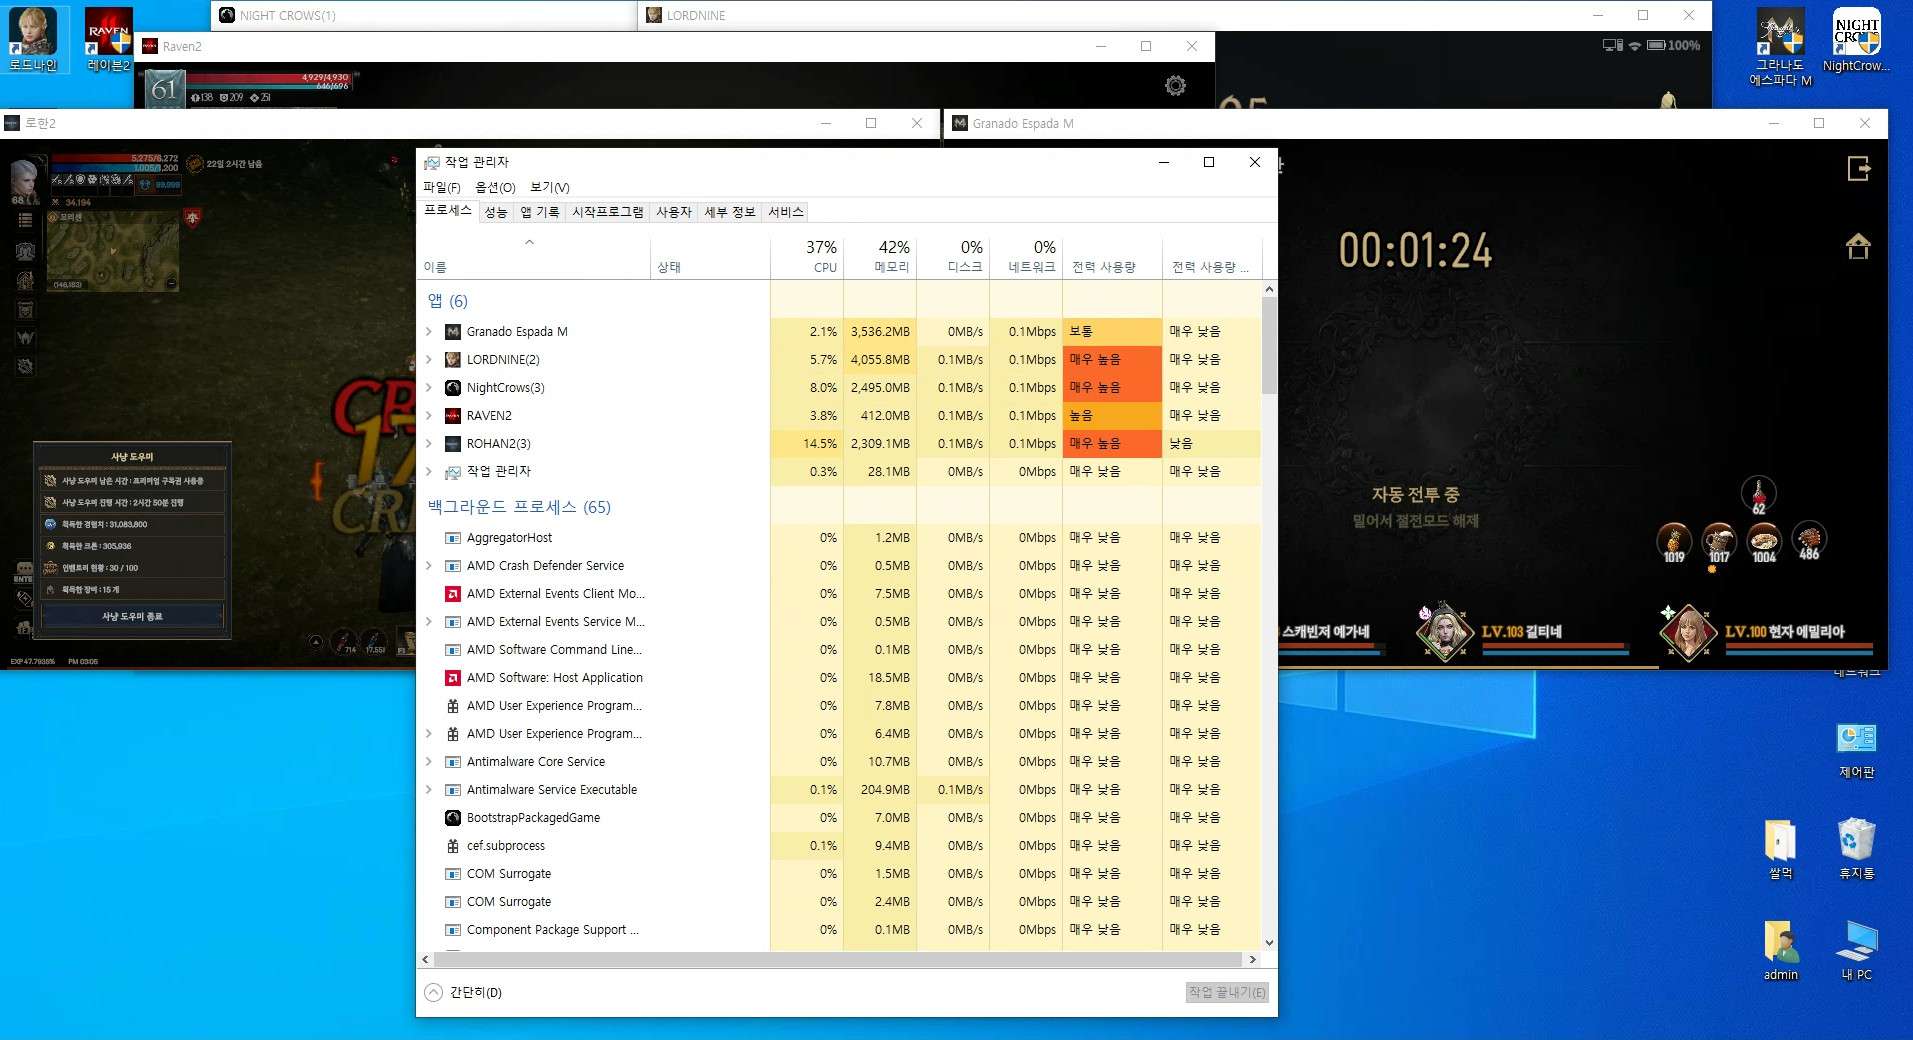The height and width of the screenshot is (1040, 1913).
Task: Open the 쌀먹 folder on desktop
Action: click(x=1780, y=850)
